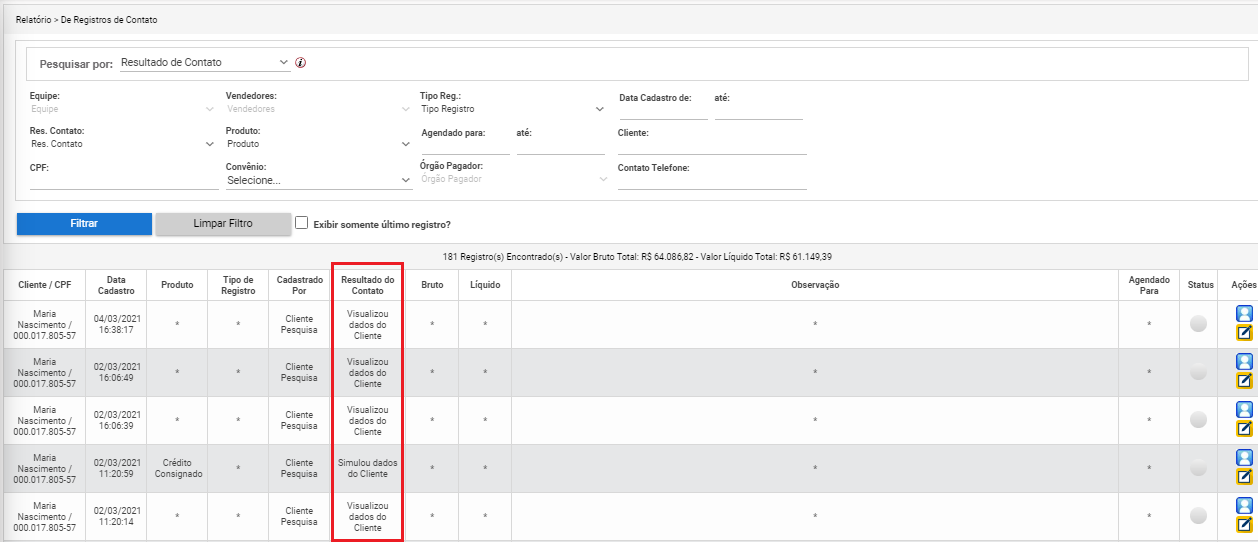Expand the Res. Contato dropdown
Screen dimensions: 1258x542
(x=122, y=144)
